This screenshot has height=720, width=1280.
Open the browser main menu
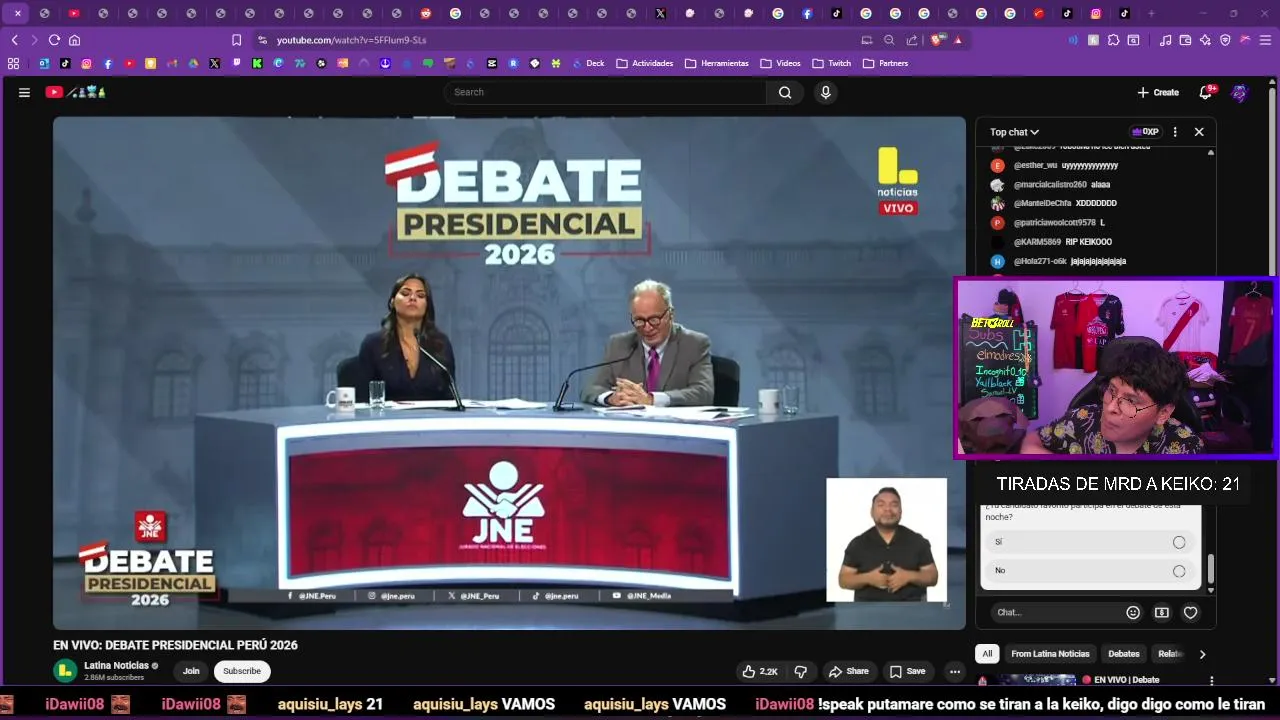(1265, 40)
